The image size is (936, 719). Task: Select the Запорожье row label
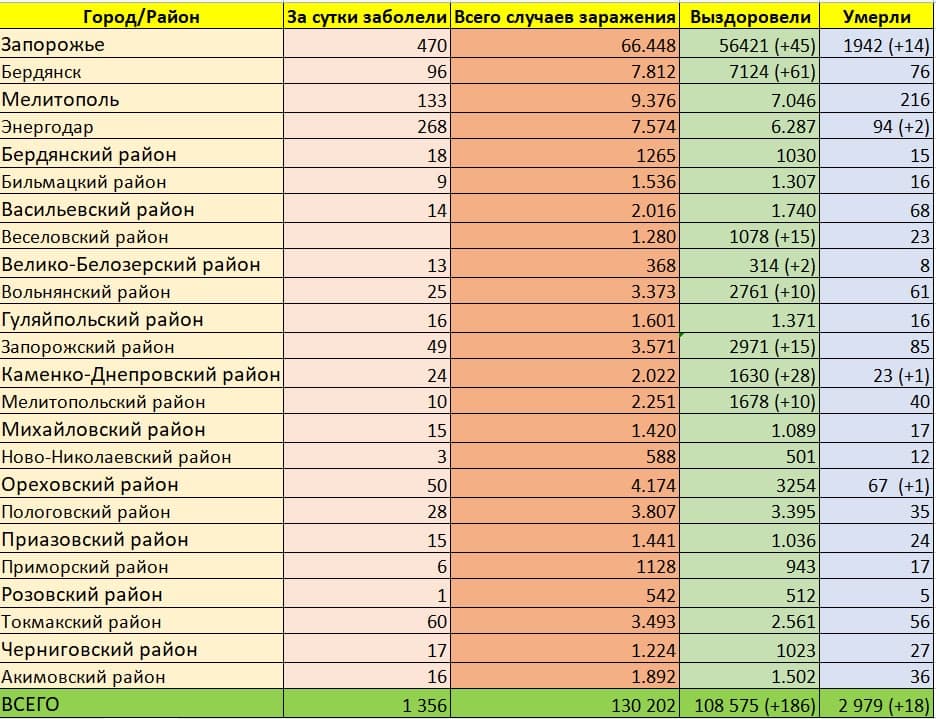[x=53, y=45]
